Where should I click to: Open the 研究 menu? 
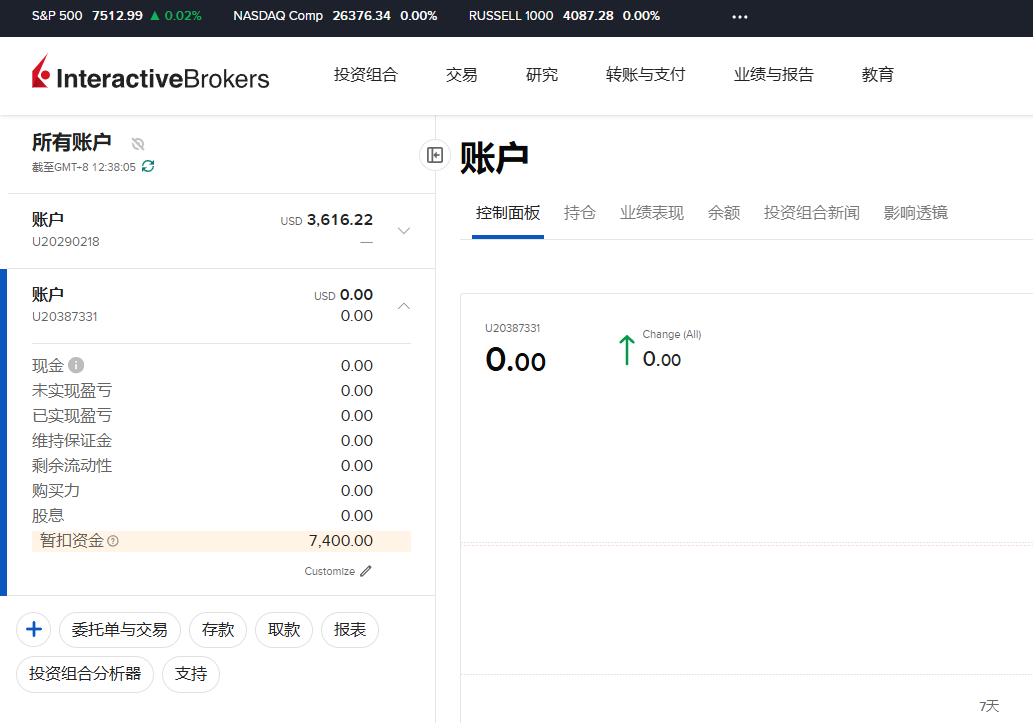(542, 74)
